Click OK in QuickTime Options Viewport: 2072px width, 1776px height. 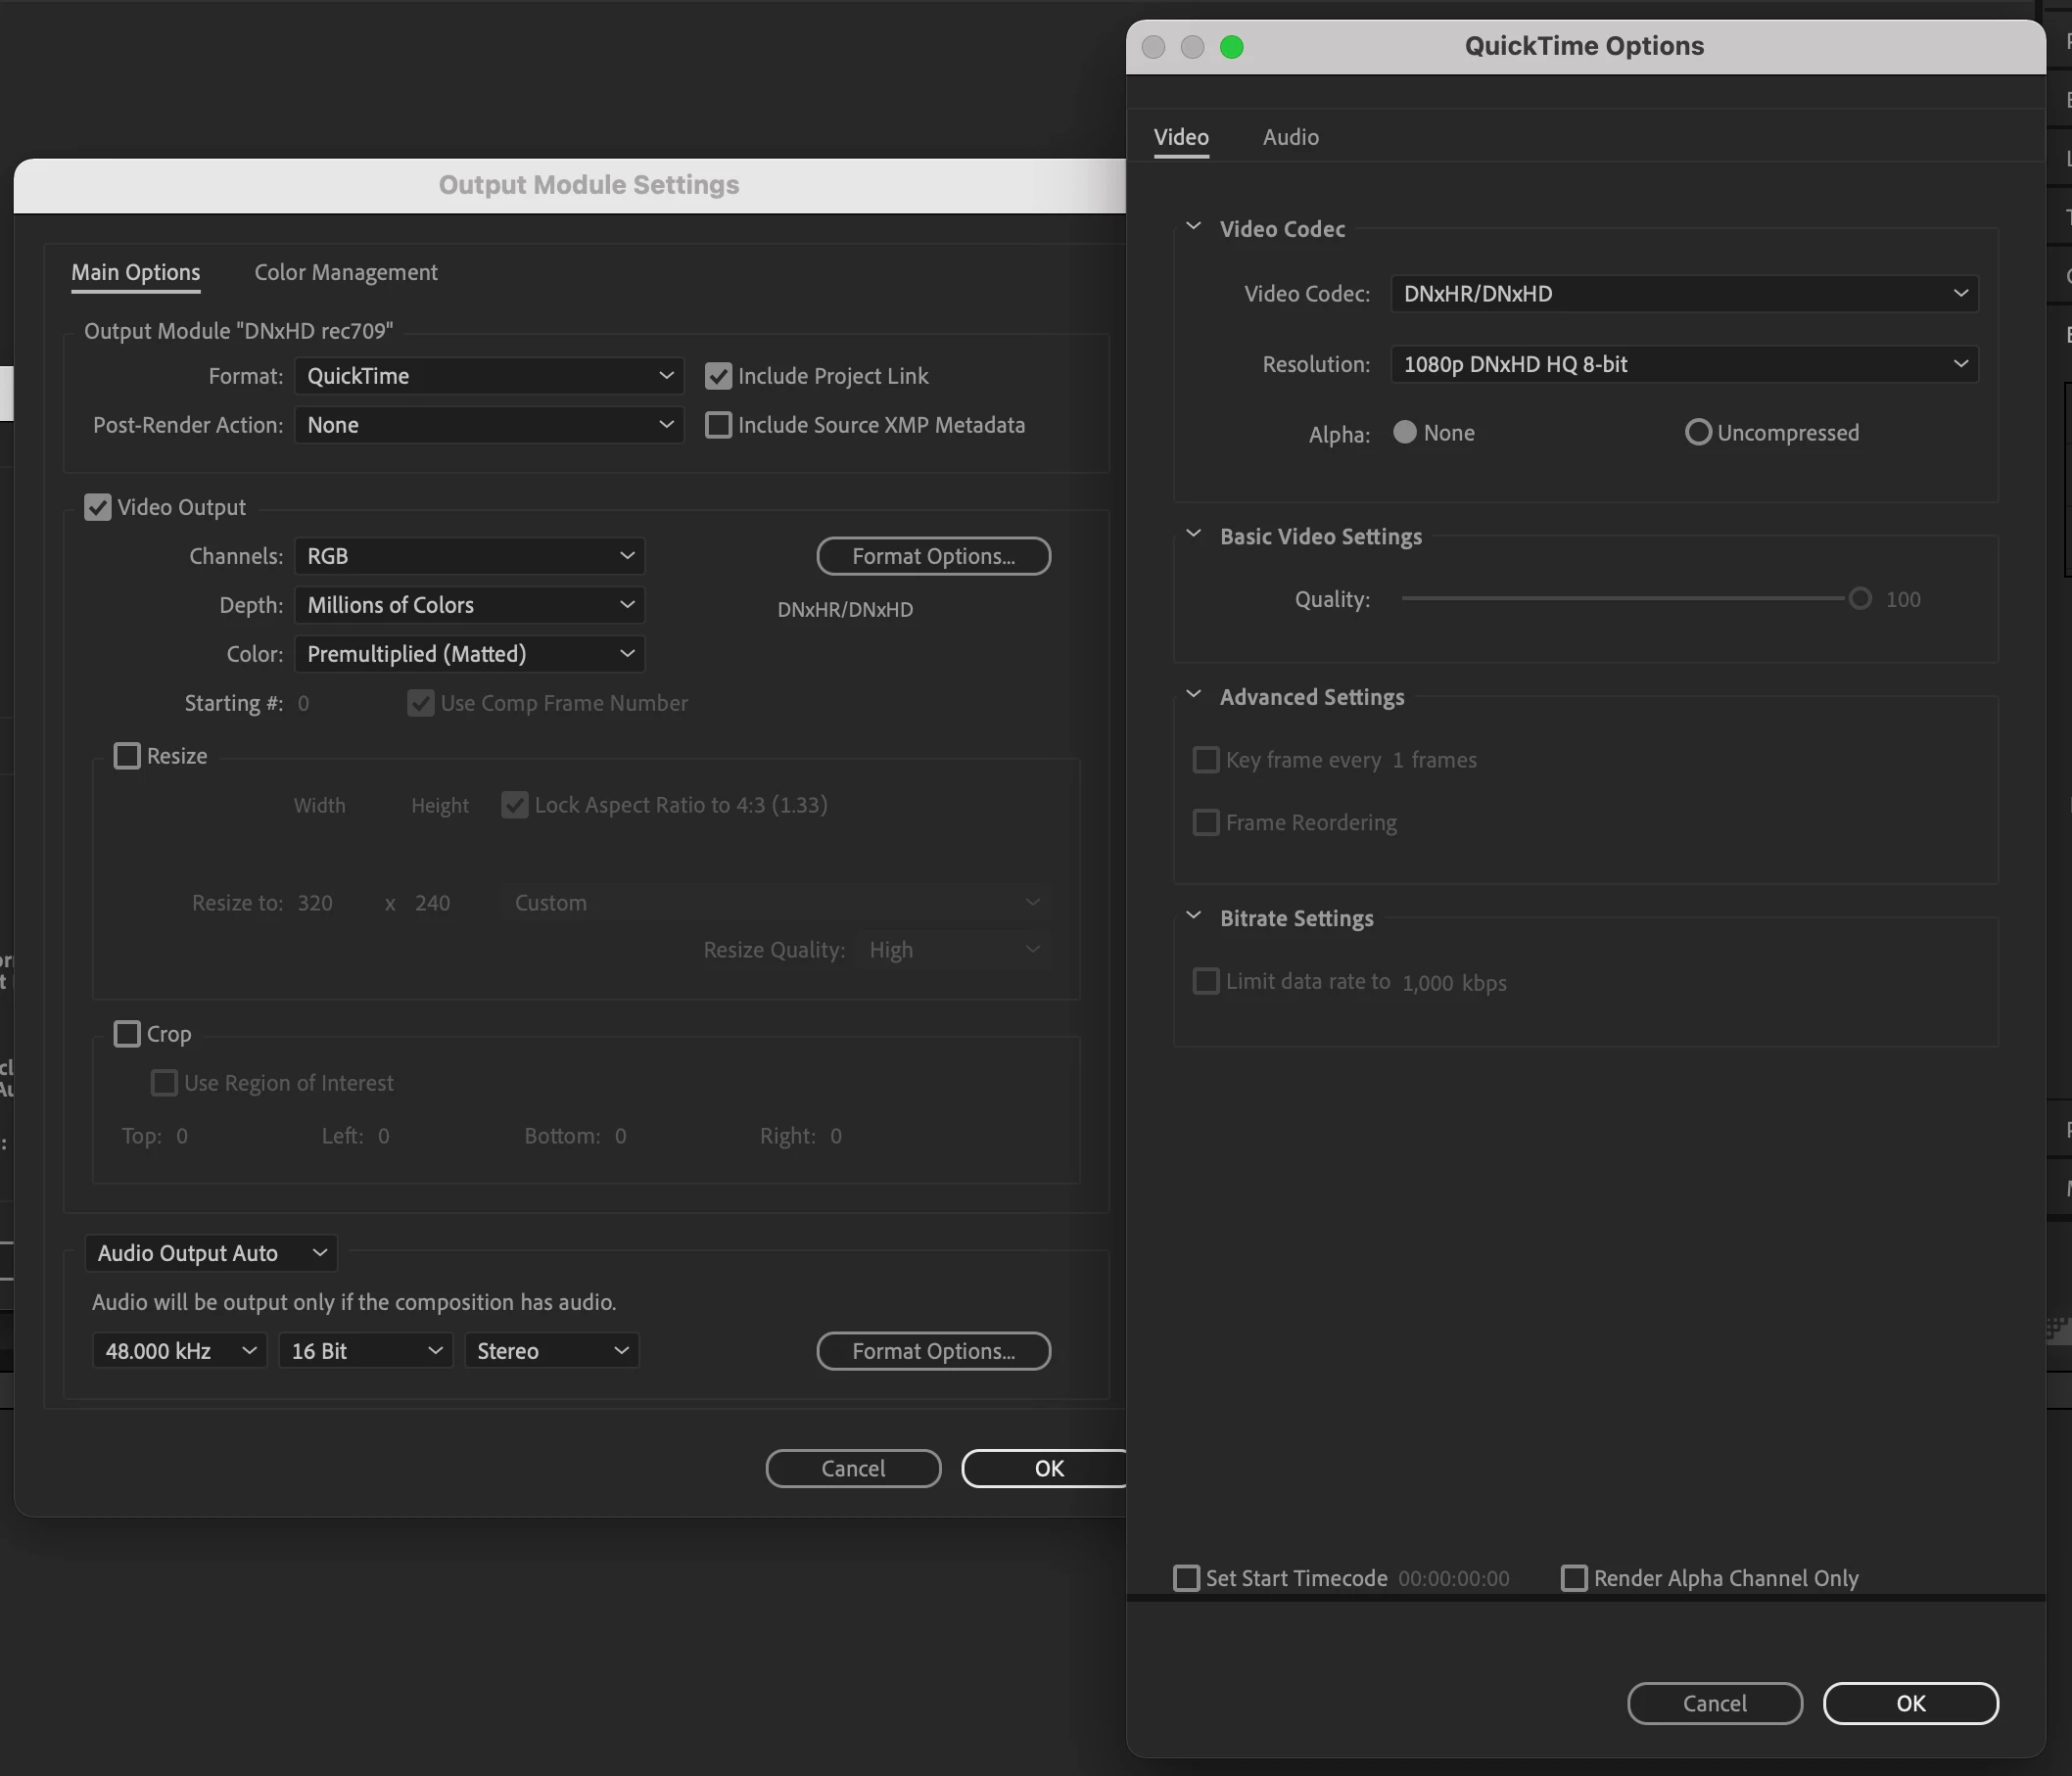coord(1910,1703)
